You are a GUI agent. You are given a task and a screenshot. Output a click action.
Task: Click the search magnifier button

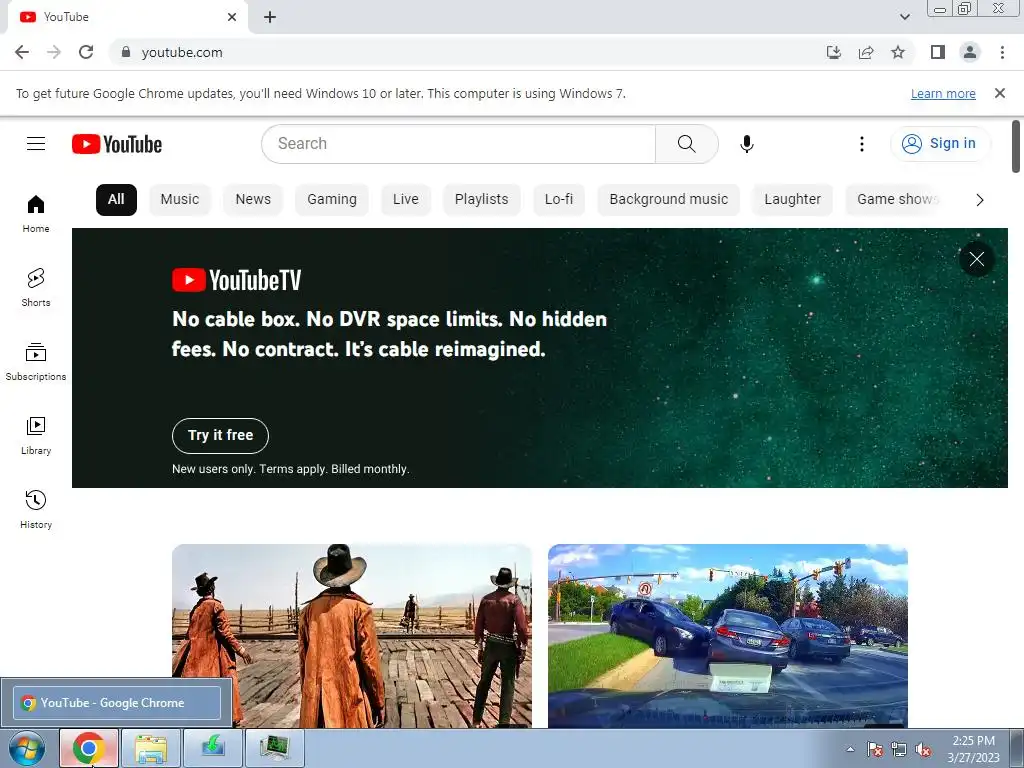point(686,144)
